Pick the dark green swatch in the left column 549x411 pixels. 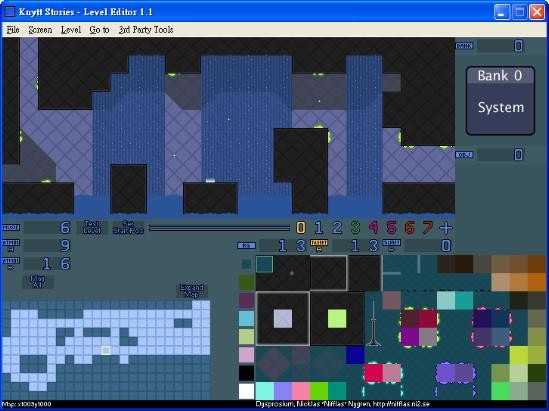click(246, 283)
